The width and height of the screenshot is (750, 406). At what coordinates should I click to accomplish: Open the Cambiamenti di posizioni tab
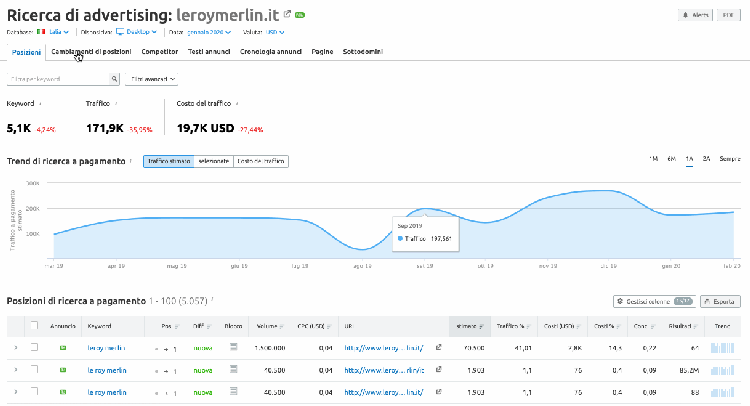click(x=91, y=52)
